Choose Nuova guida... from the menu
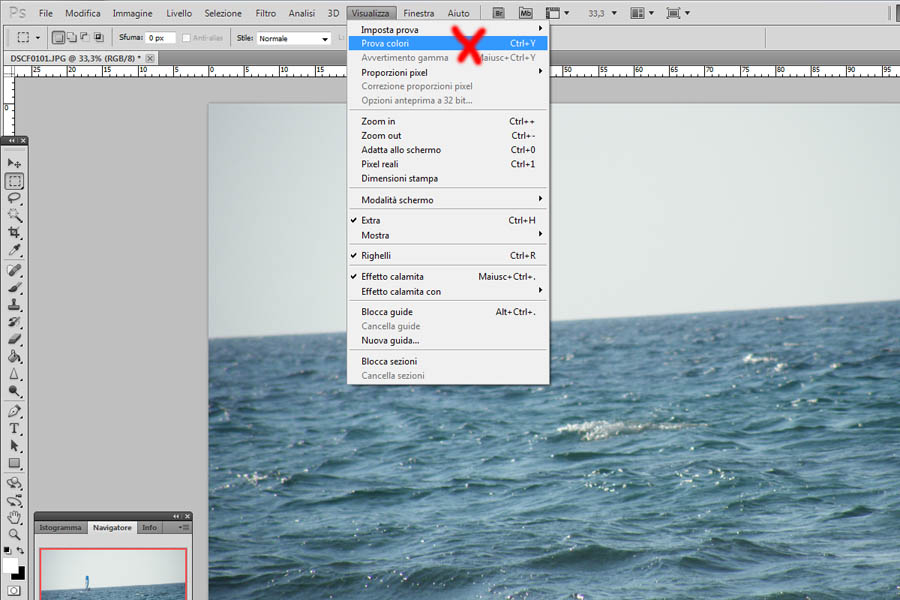 pos(390,341)
